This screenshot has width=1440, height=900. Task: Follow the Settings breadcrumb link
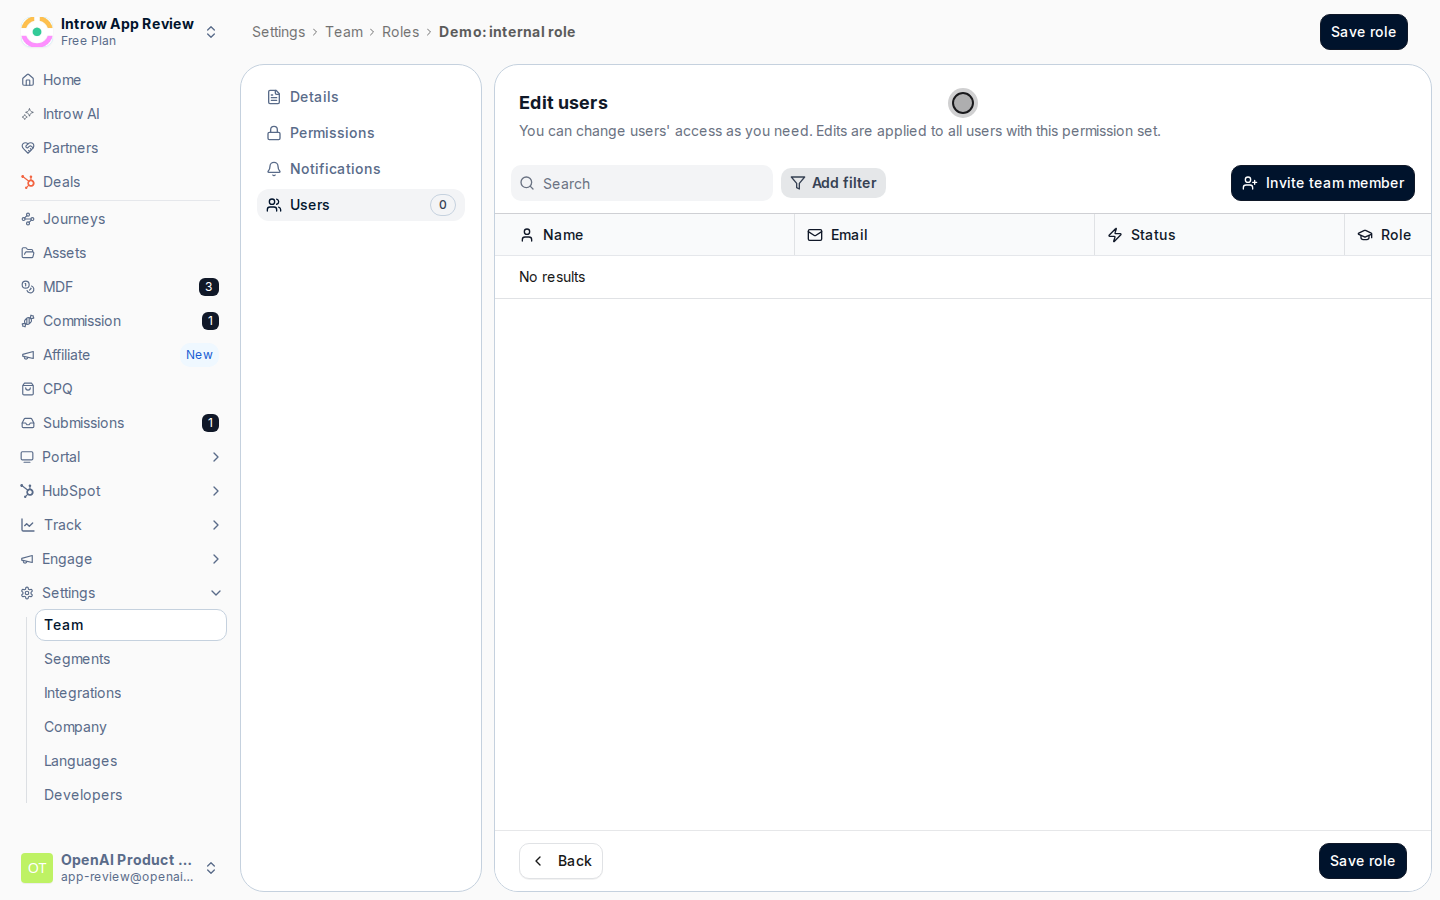point(279,32)
